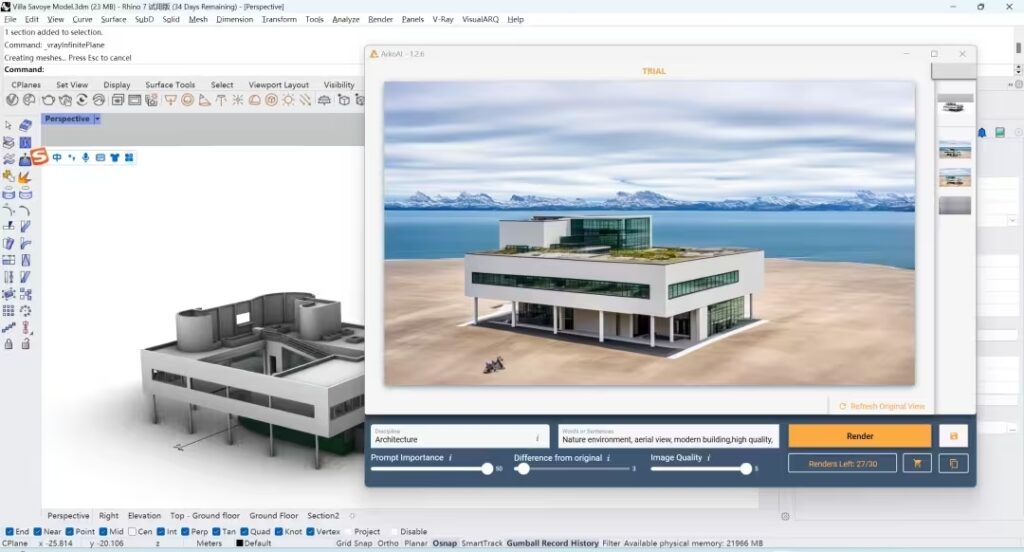Click Refresh Original View link
Viewport: 1024px width, 552px height.
click(x=882, y=406)
